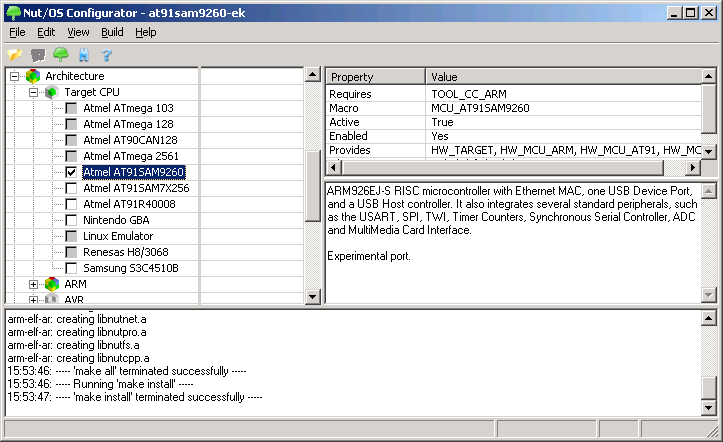Toggle the Atmel ATmega 103 checkbox

click(71, 108)
